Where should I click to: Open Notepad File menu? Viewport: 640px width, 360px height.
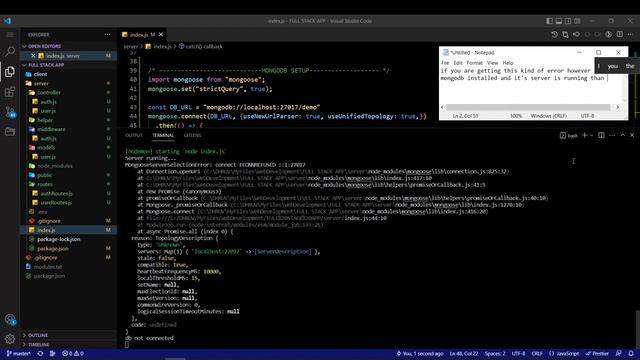pyautogui.click(x=445, y=63)
